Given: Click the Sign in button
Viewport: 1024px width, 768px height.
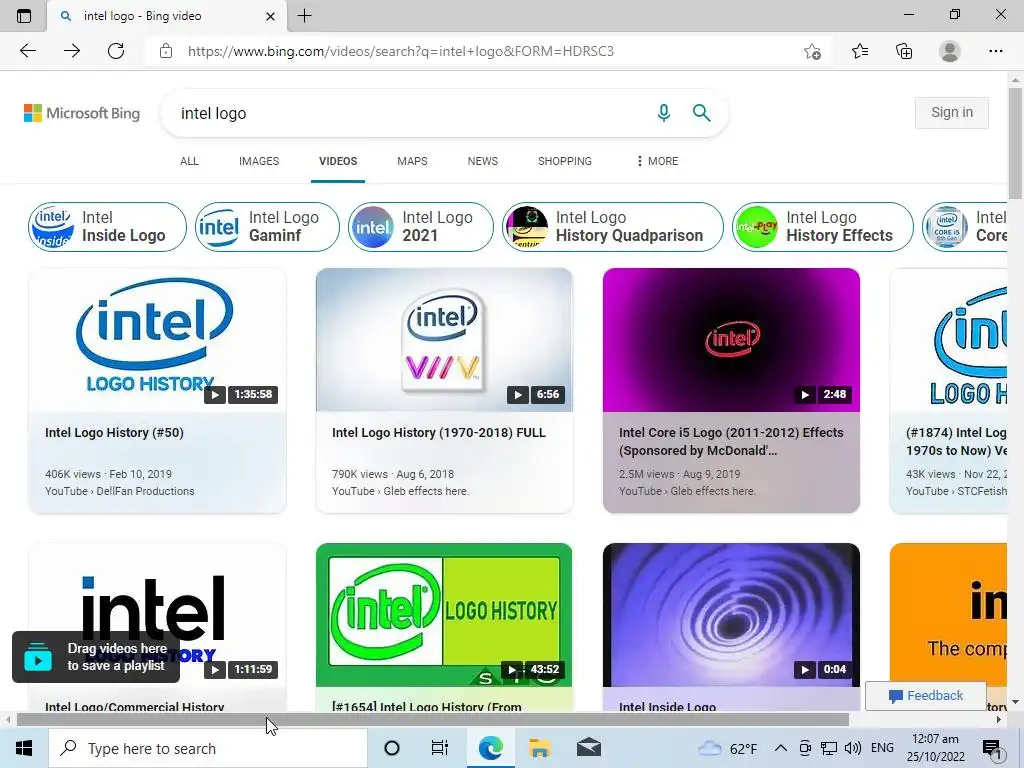Looking at the screenshot, I should pos(952,112).
